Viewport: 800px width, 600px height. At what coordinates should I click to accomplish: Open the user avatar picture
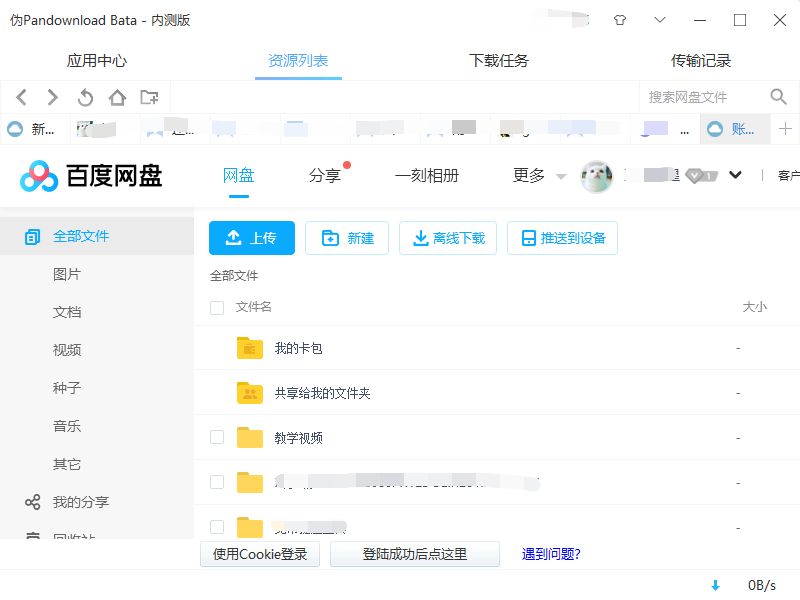pyautogui.click(x=596, y=176)
